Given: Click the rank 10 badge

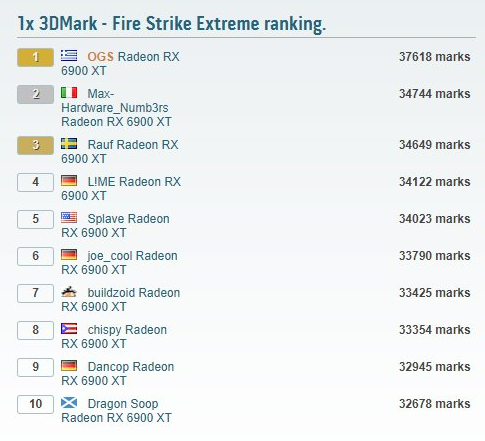Looking at the screenshot, I should pyautogui.click(x=35, y=404).
